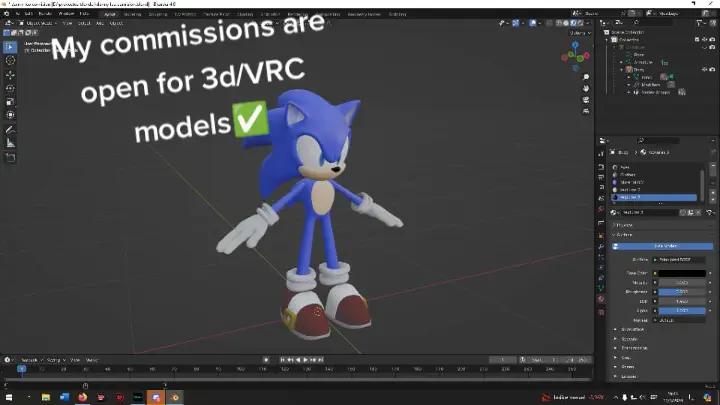Switch to the Layout workspace tab
Viewport: 720px width, 405px height.
click(x=110, y=14)
